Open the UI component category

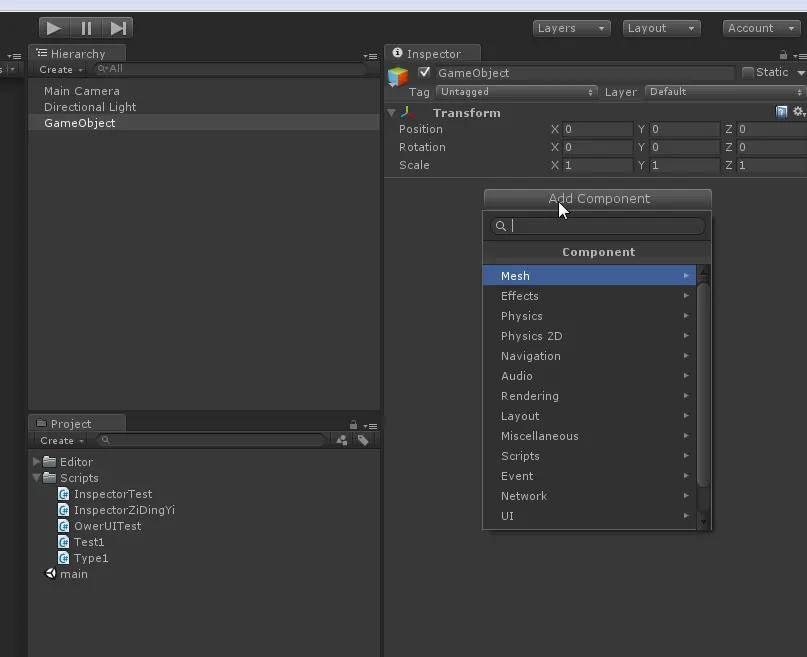(x=589, y=516)
